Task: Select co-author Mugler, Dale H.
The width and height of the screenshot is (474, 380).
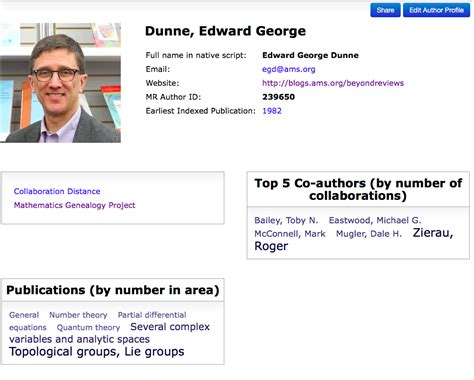Action: pos(369,234)
